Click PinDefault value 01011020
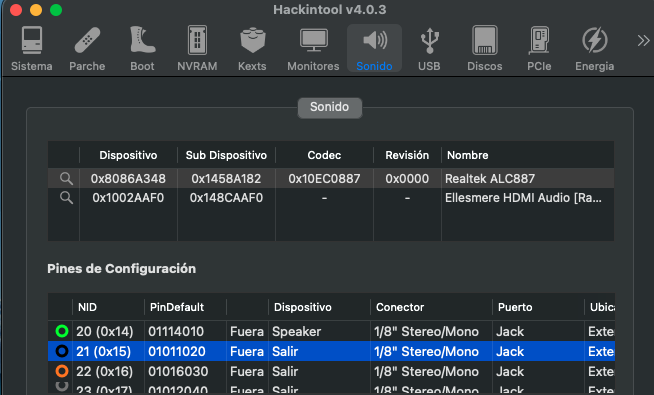This screenshot has width=654, height=395. pos(176,352)
